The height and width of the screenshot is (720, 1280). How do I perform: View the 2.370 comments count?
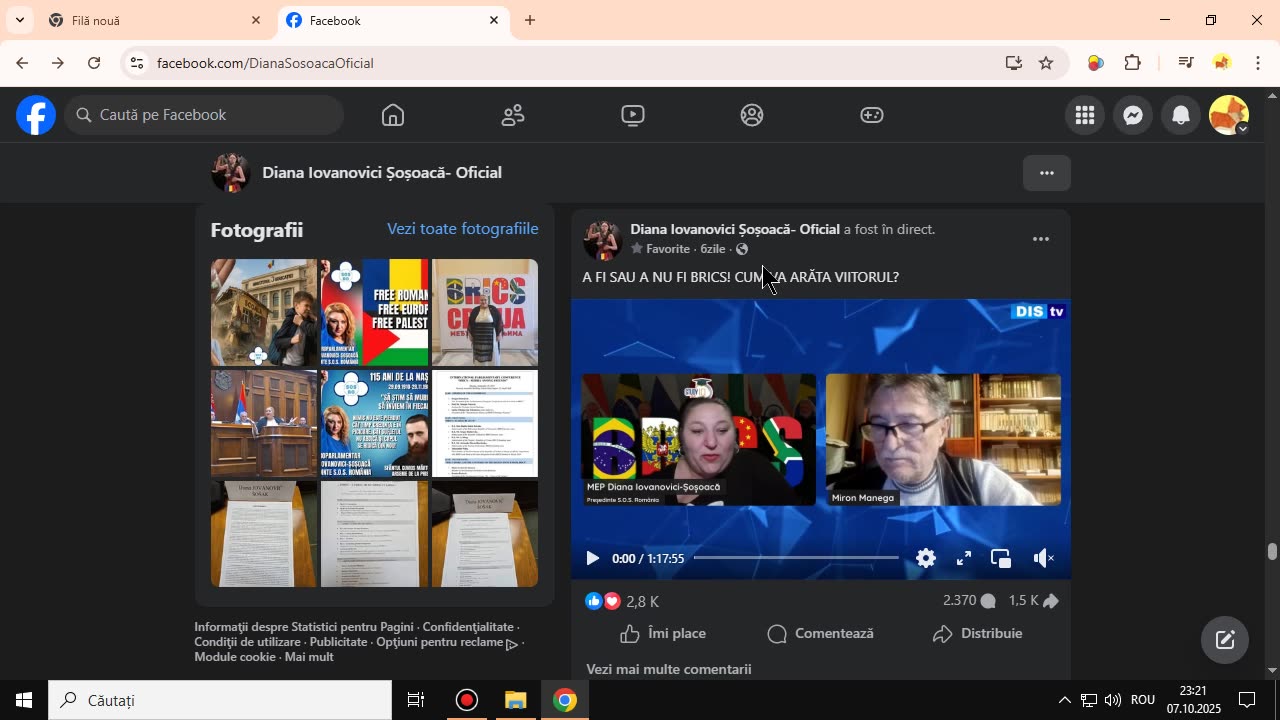click(969, 601)
